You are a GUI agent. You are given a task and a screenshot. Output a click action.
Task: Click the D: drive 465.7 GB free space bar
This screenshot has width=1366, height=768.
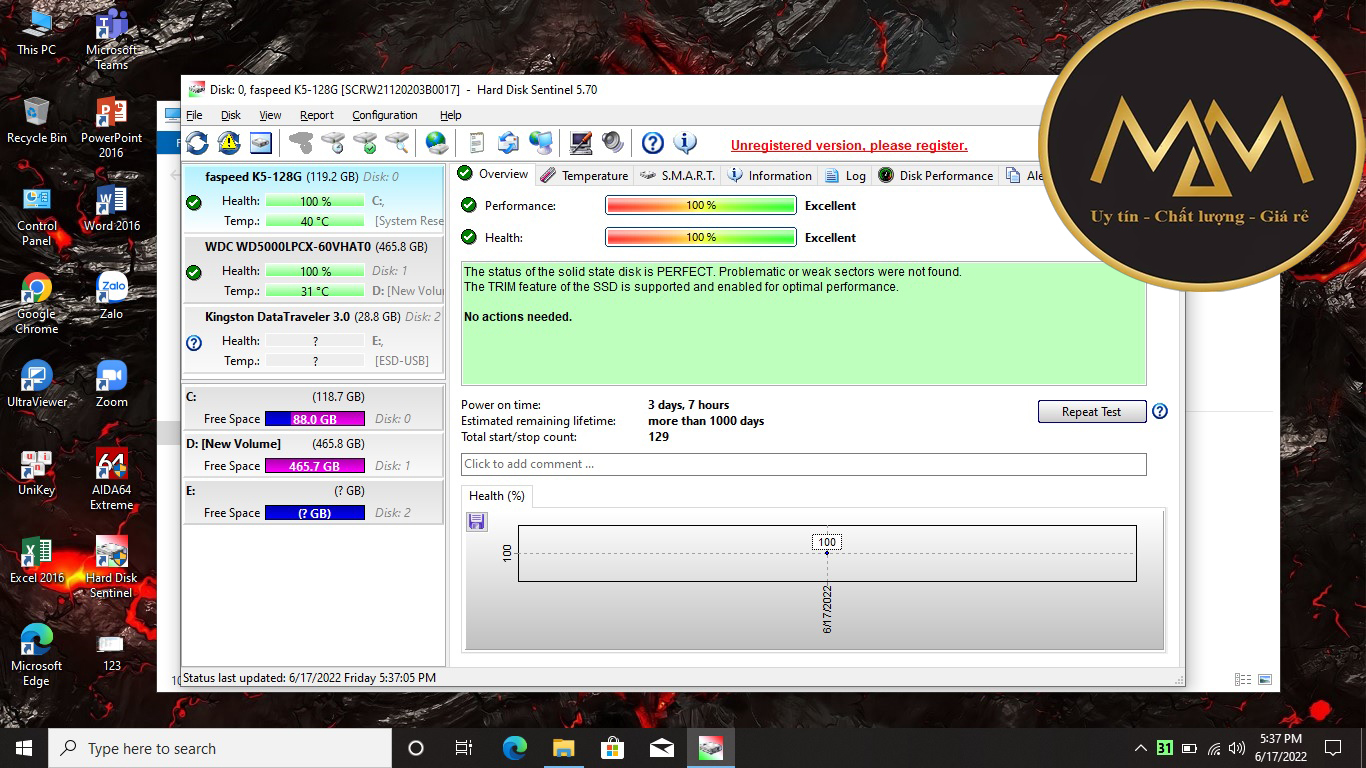click(x=314, y=466)
